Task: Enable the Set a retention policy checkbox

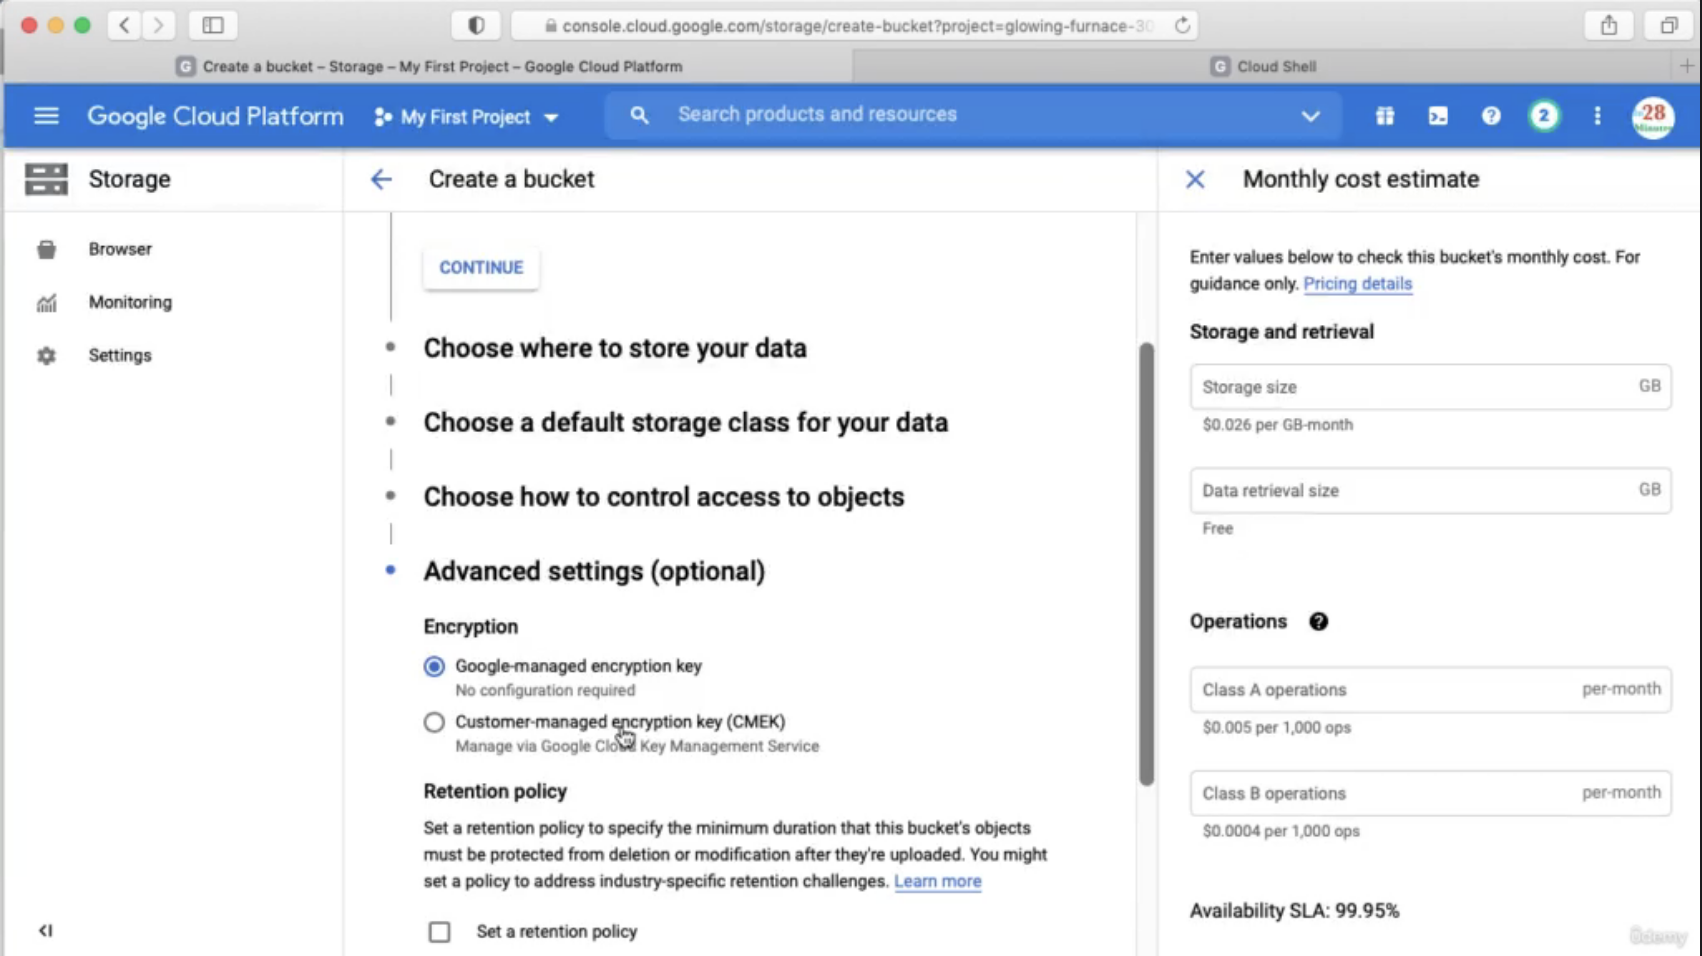Action: pyautogui.click(x=439, y=932)
